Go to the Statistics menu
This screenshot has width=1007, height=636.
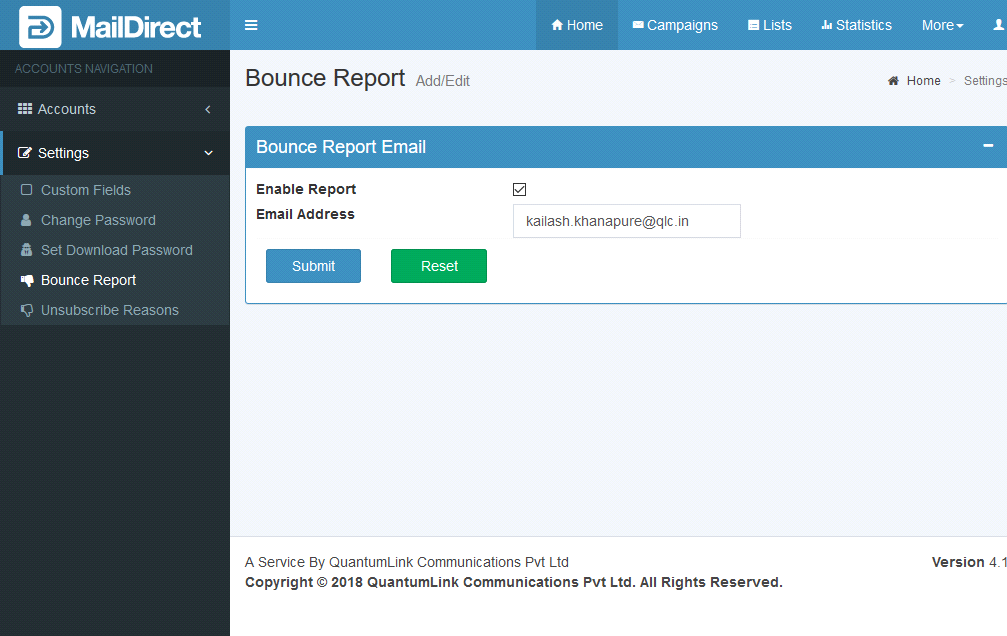[856, 25]
